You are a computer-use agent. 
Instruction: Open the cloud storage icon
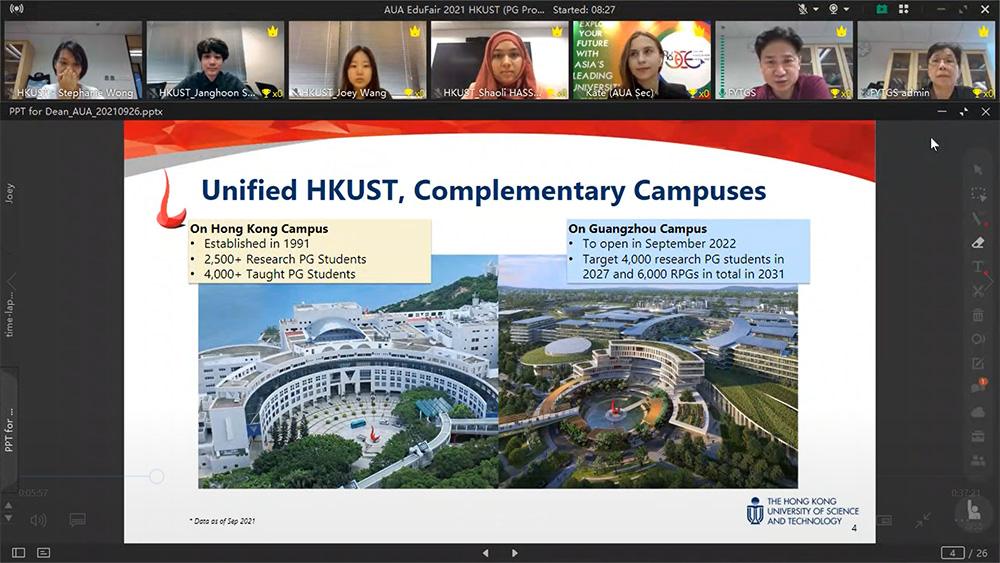pyautogui.click(x=978, y=413)
